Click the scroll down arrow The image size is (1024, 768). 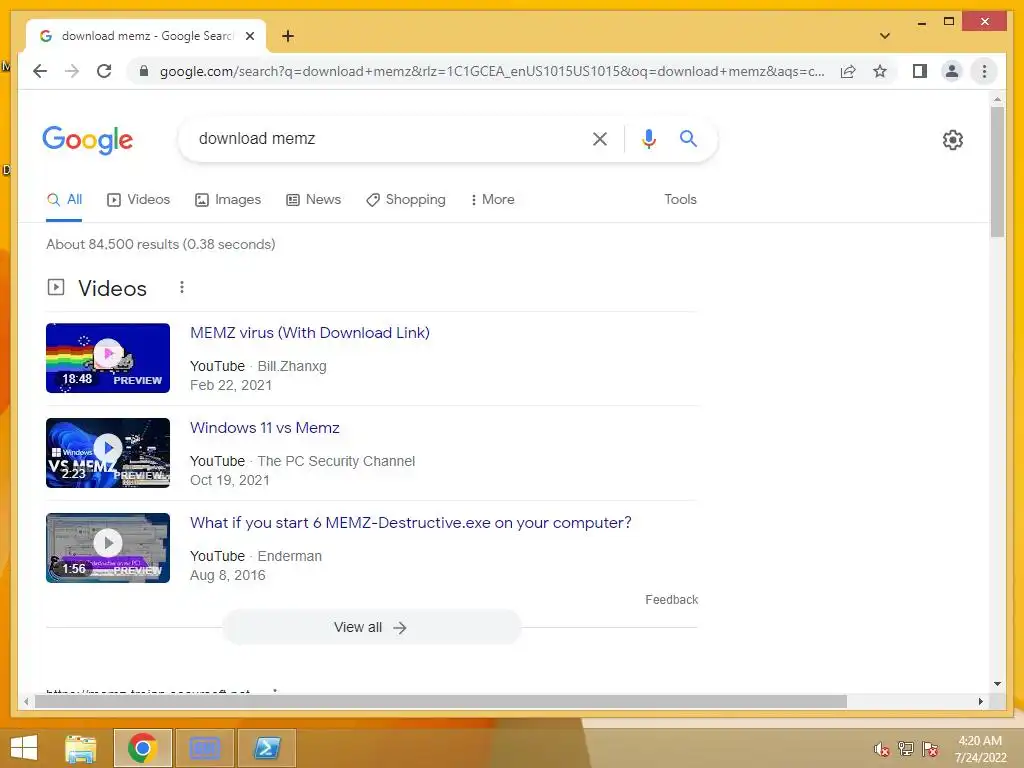(x=997, y=684)
